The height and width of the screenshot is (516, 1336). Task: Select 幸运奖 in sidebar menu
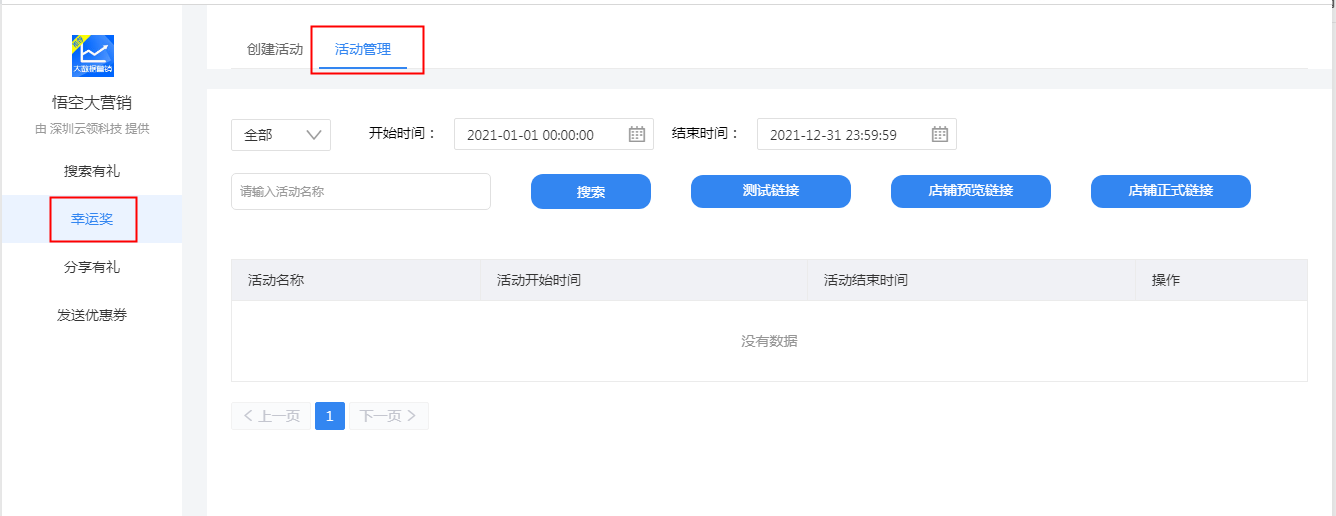click(92, 219)
